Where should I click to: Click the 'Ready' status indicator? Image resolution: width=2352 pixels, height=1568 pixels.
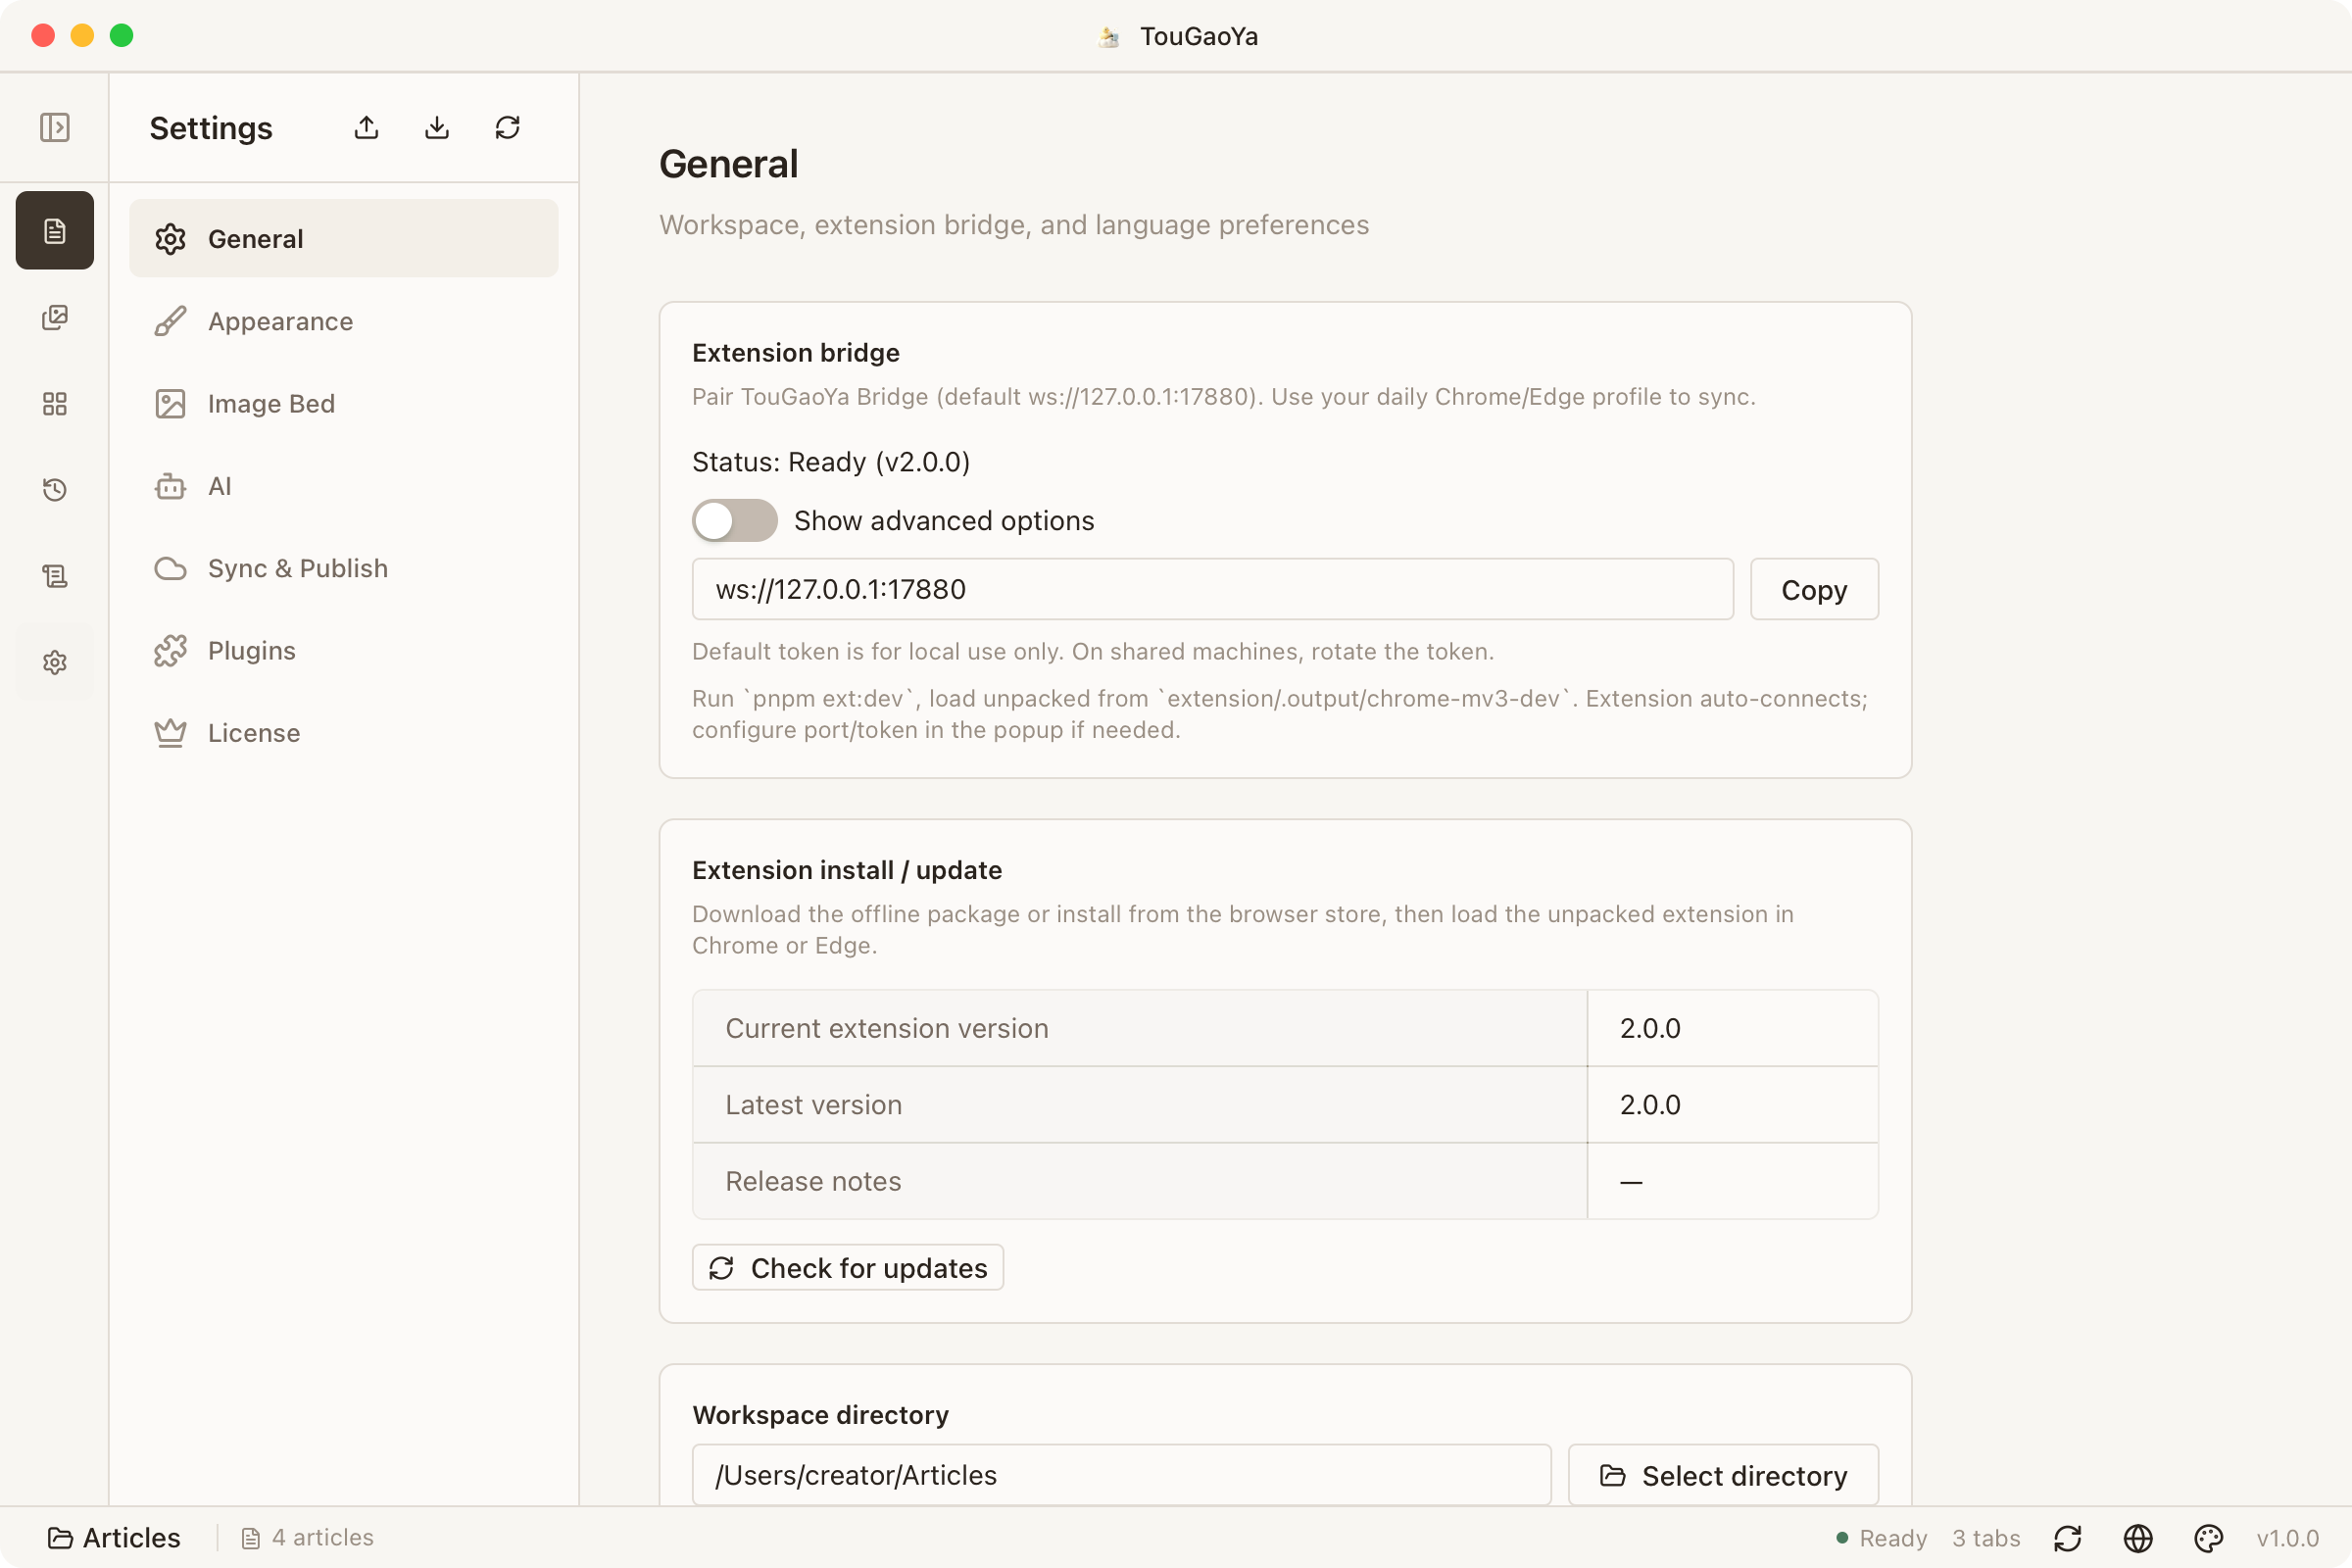tap(1882, 1538)
